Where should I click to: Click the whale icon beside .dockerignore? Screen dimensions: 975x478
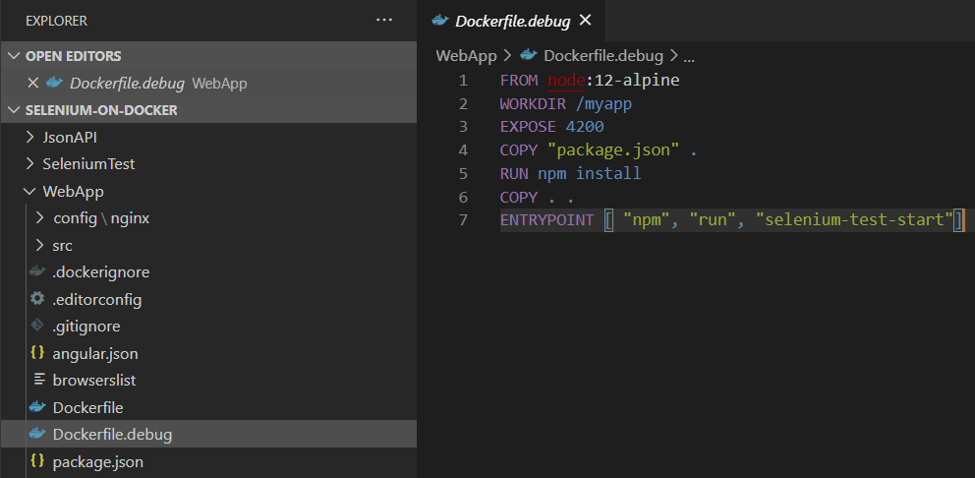point(38,272)
